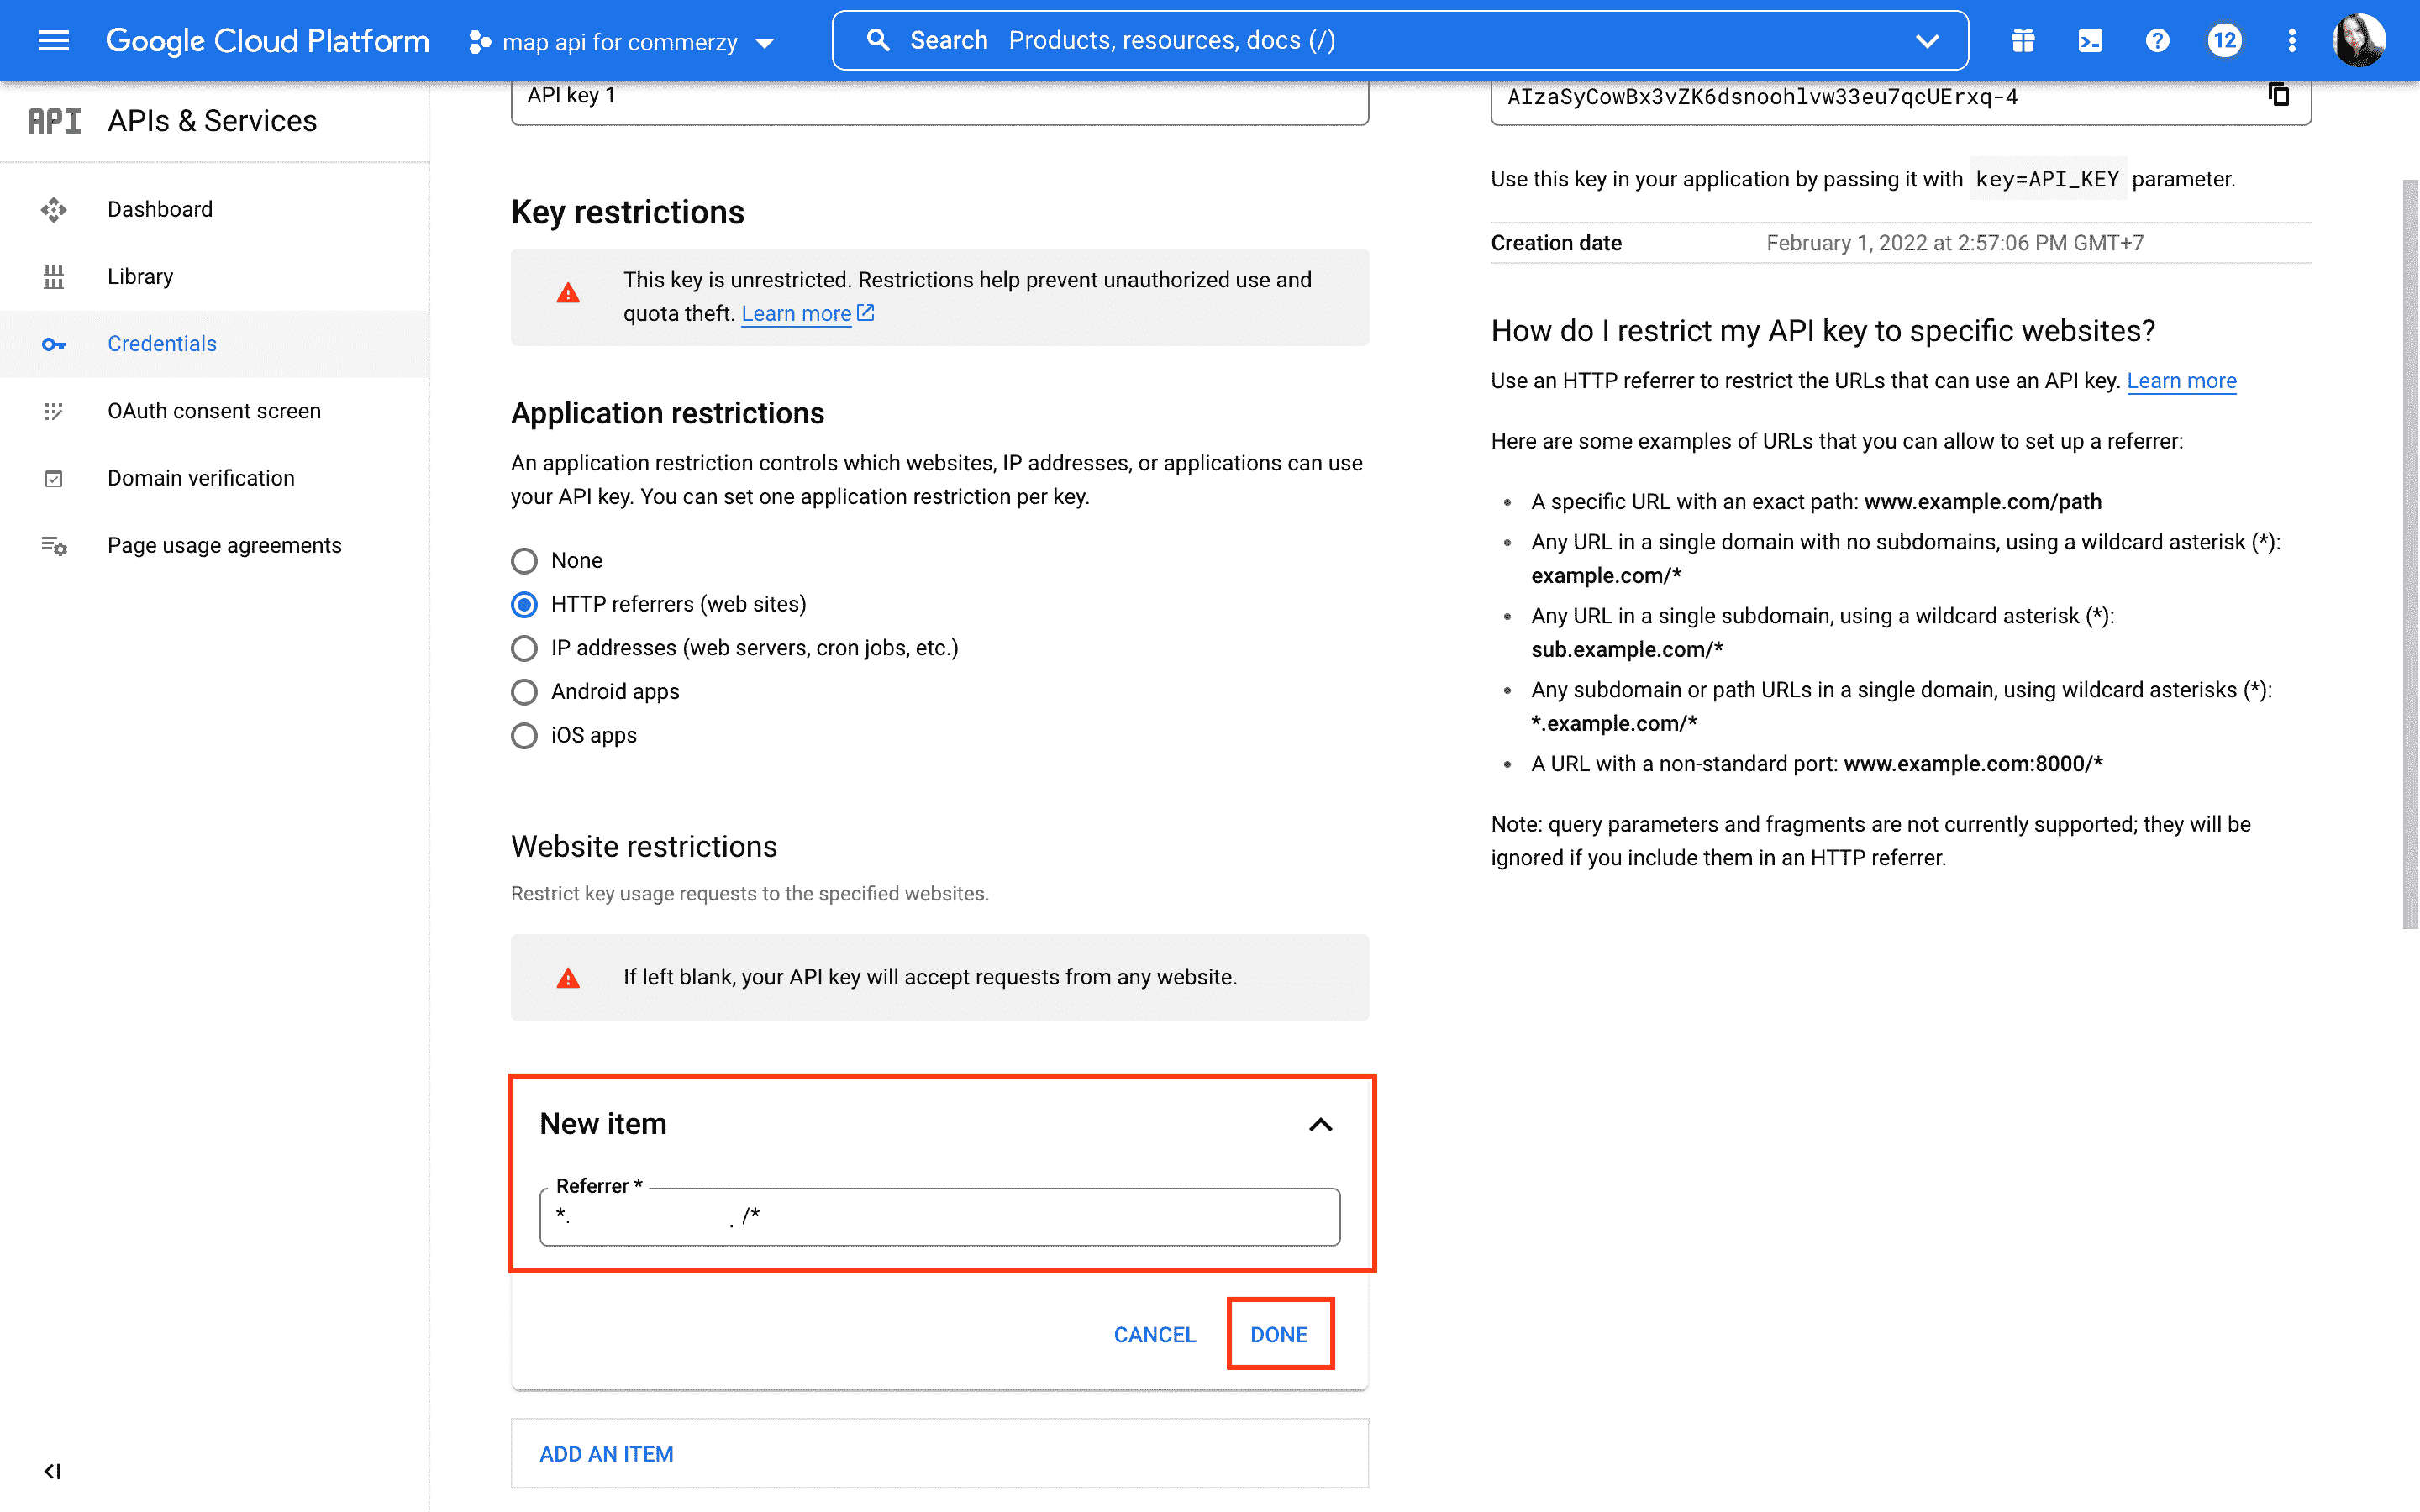2420x1512 pixels.
Task: Click the OAuth consent screen icon
Action: click(54, 411)
